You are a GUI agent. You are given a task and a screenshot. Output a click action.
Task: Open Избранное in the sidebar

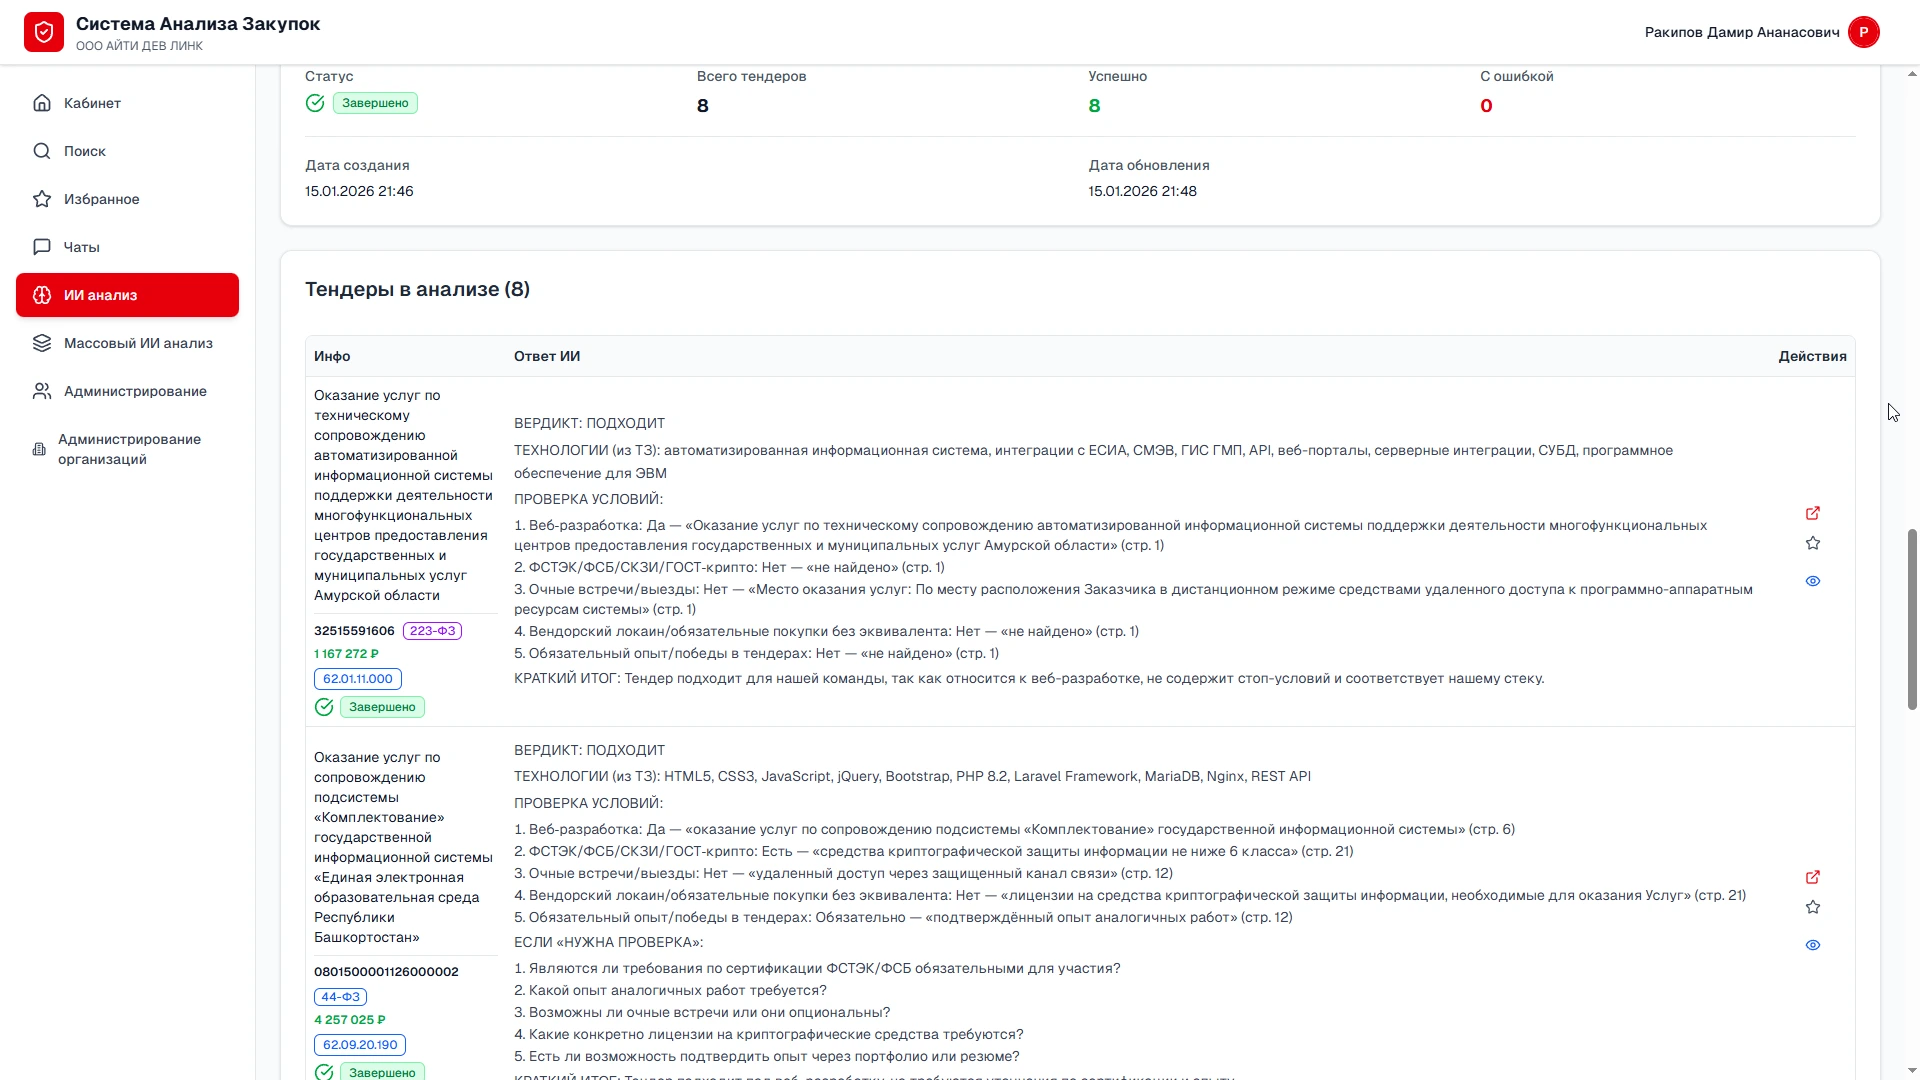(101, 199)
